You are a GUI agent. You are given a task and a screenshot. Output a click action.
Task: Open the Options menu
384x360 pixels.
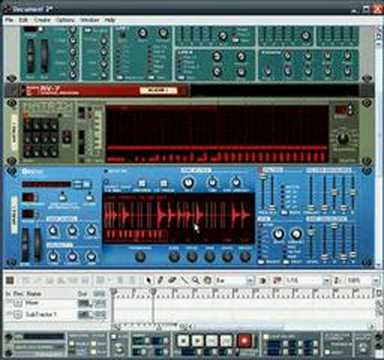click(x=65, y=20)
